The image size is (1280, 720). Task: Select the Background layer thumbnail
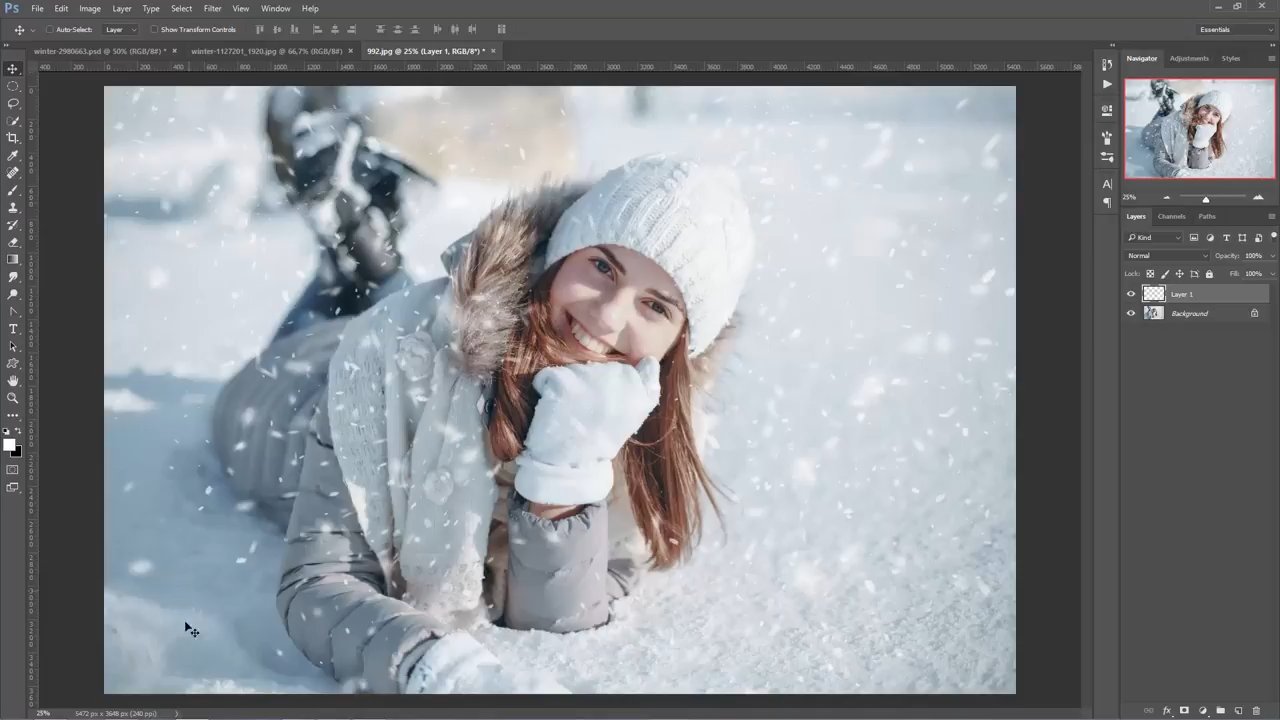[x=1154, y=313]
